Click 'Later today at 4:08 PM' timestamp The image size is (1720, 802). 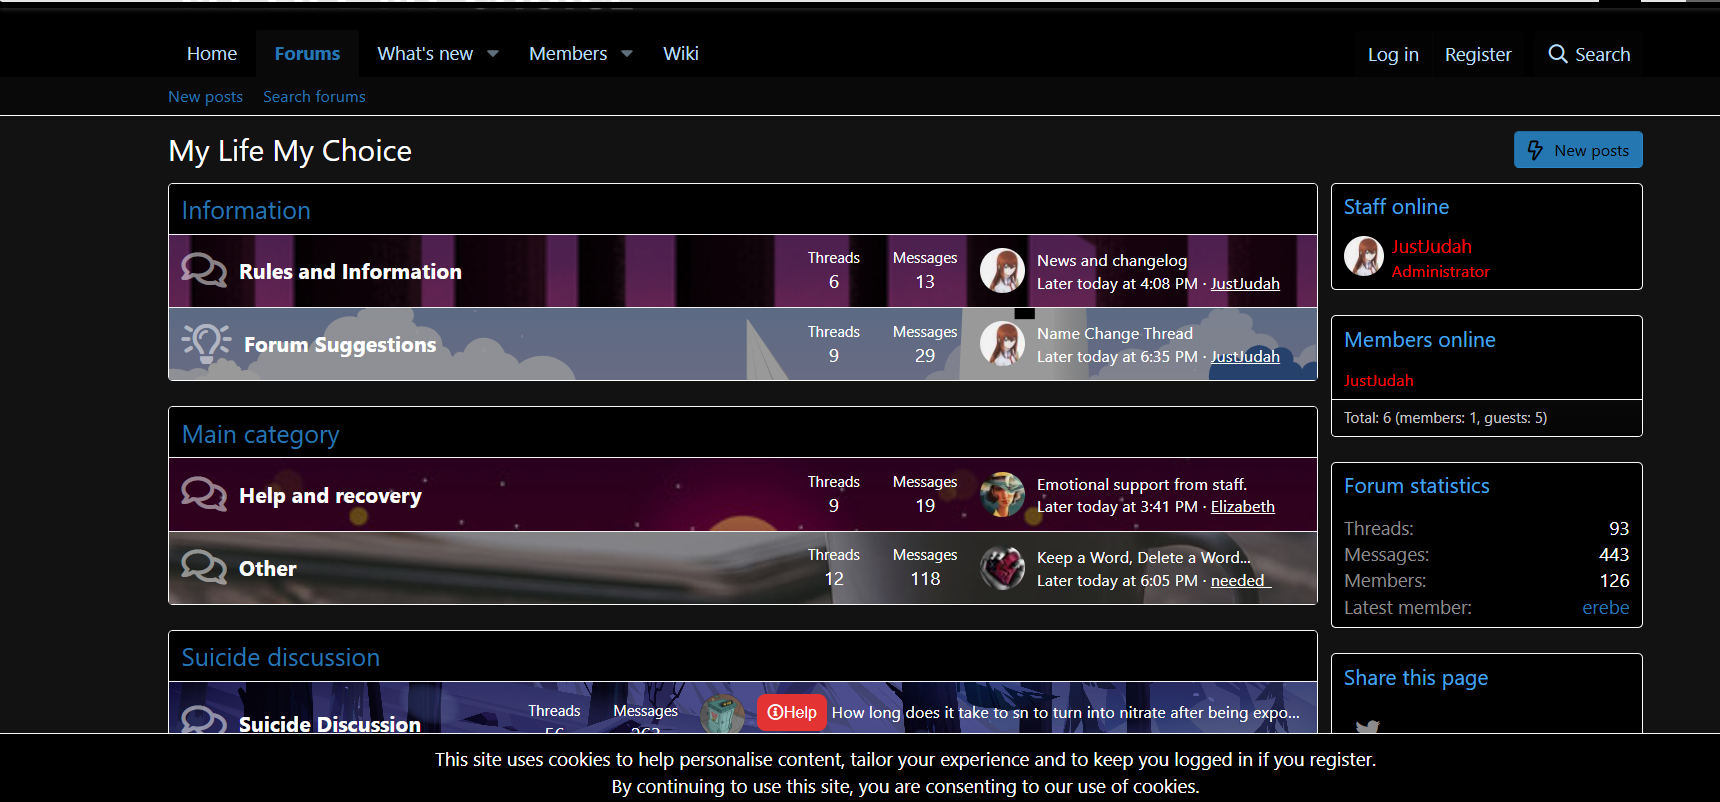click(x=1117, y=283)
